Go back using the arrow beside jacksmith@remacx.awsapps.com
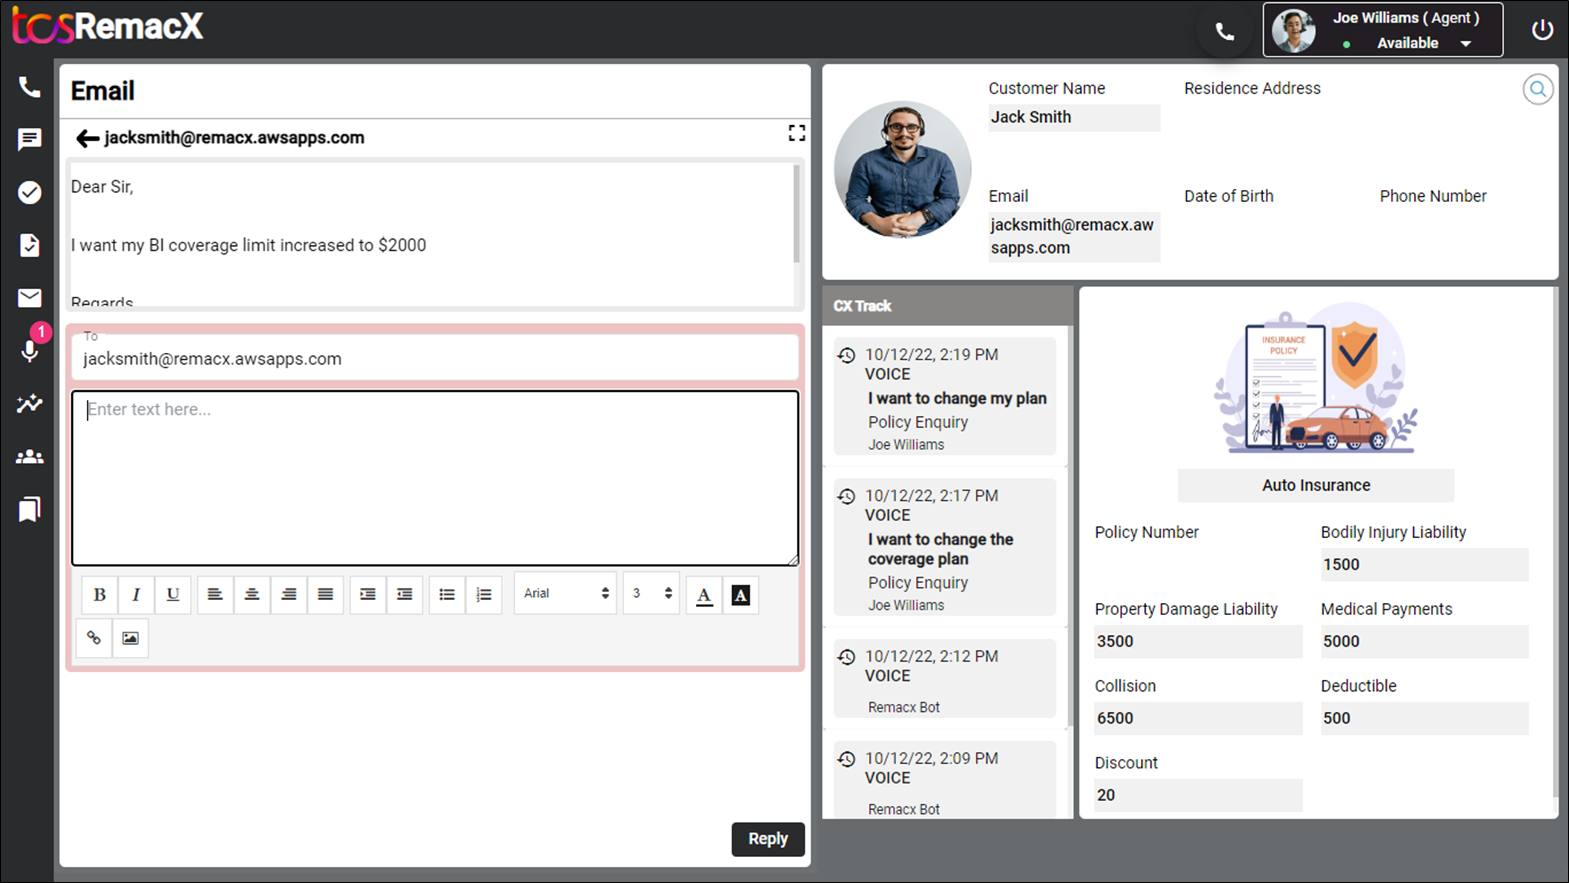This screenshot has width=1569, height=883. click(x=87, y=138)
